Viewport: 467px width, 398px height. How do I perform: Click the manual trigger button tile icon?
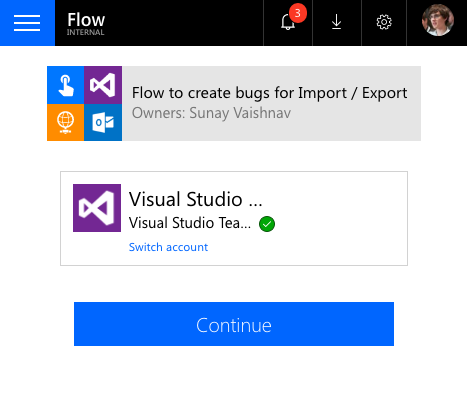pos(65,85)
